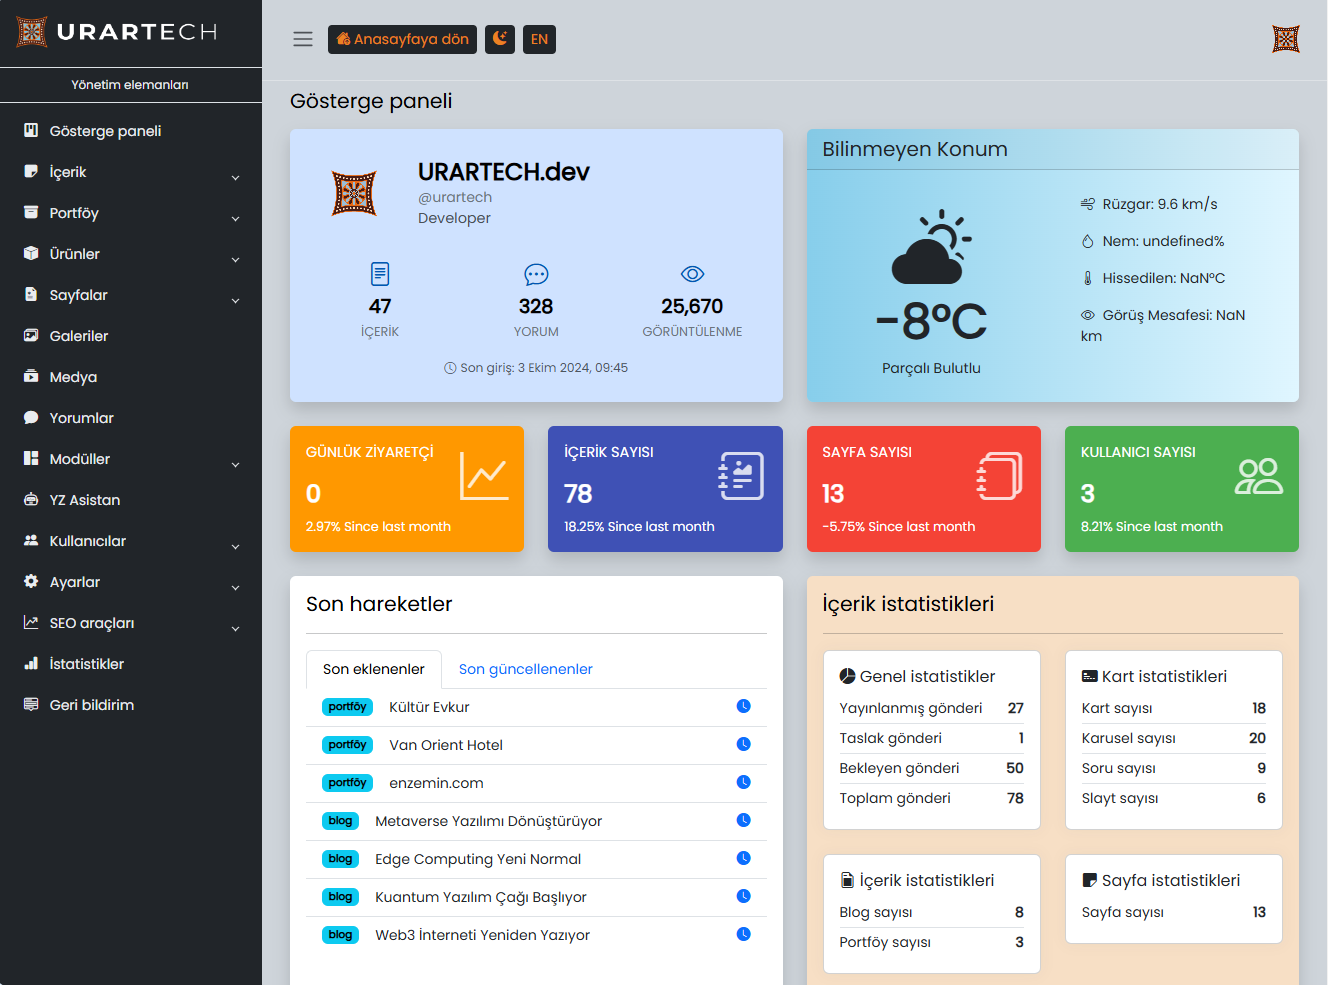Click the orange GÜNLÜK ZİYARETÇİ card
This screenshot has height=985, width=1328.
(x=406, y=489)
